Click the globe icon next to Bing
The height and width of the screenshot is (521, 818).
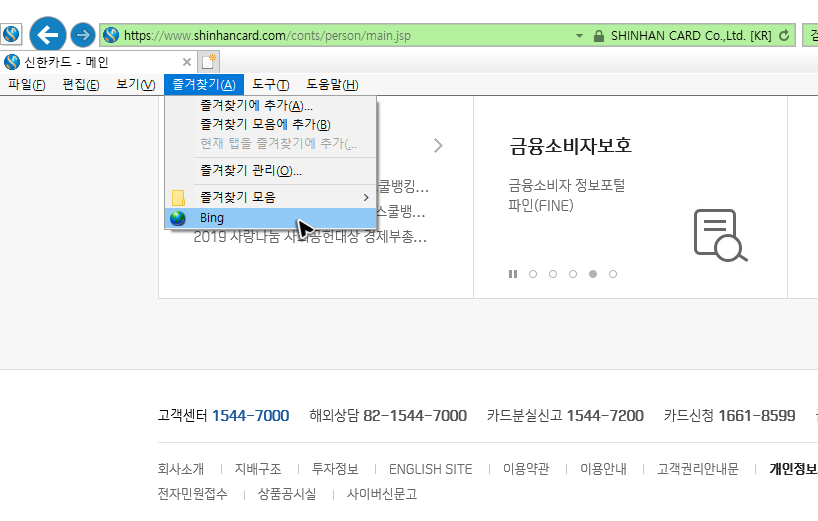178,218
